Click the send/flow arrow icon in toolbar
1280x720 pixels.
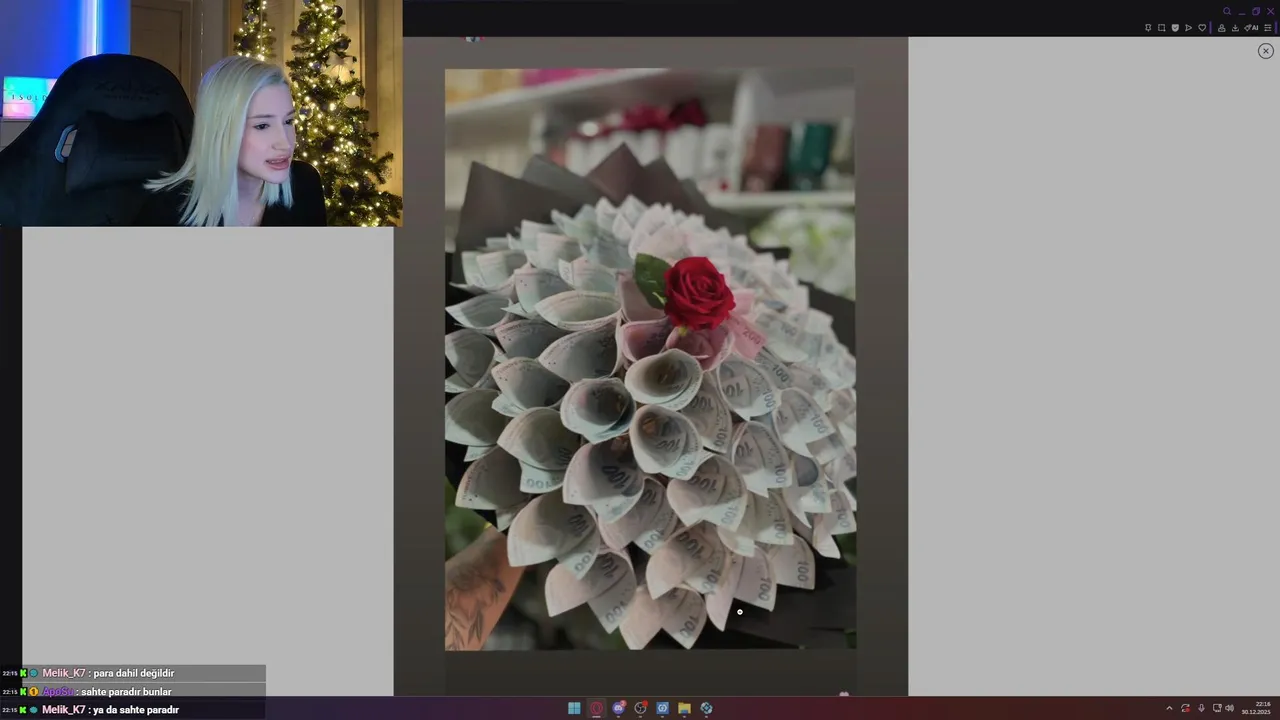(1188, 28)
